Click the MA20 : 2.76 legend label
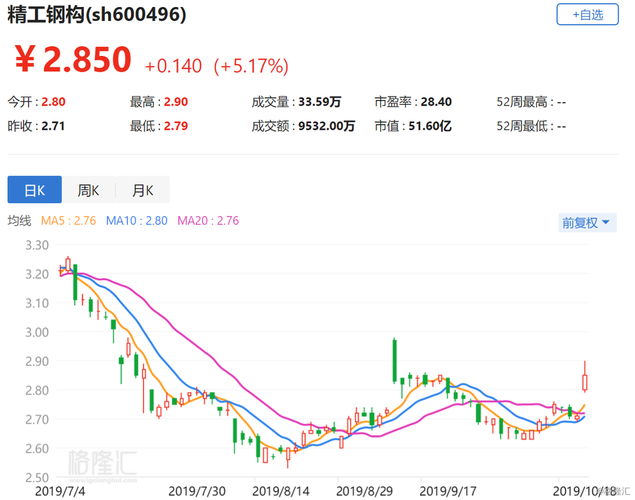Screen dimensions: 635x500 click(208, 221)
